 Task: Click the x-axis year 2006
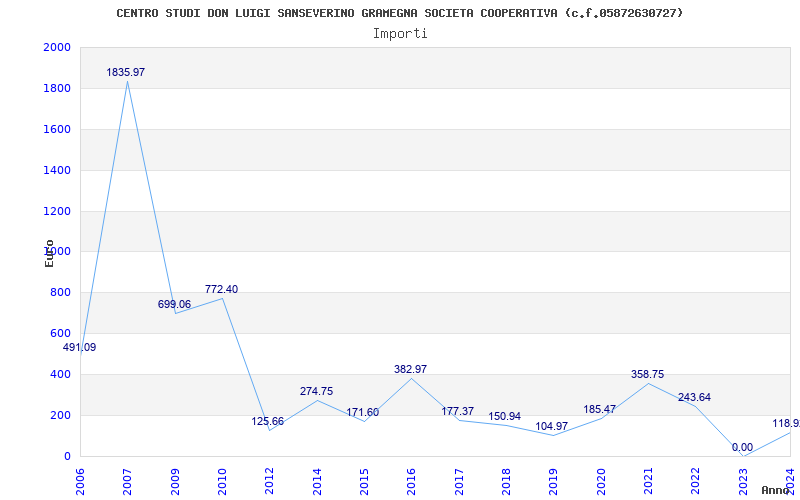(80, 481)
